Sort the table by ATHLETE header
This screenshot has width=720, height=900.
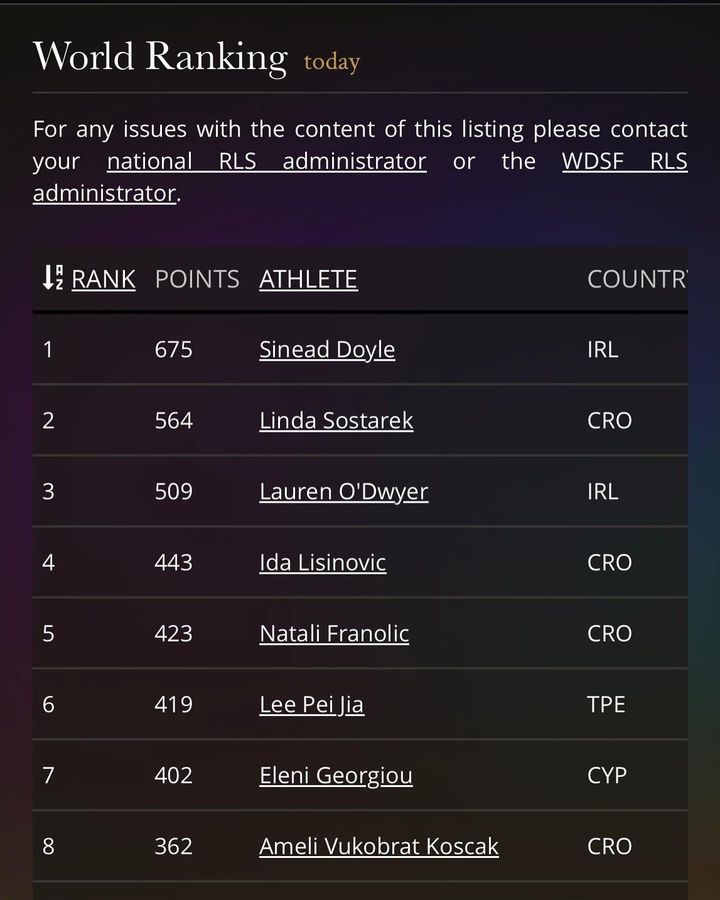(x=308, y=279)
